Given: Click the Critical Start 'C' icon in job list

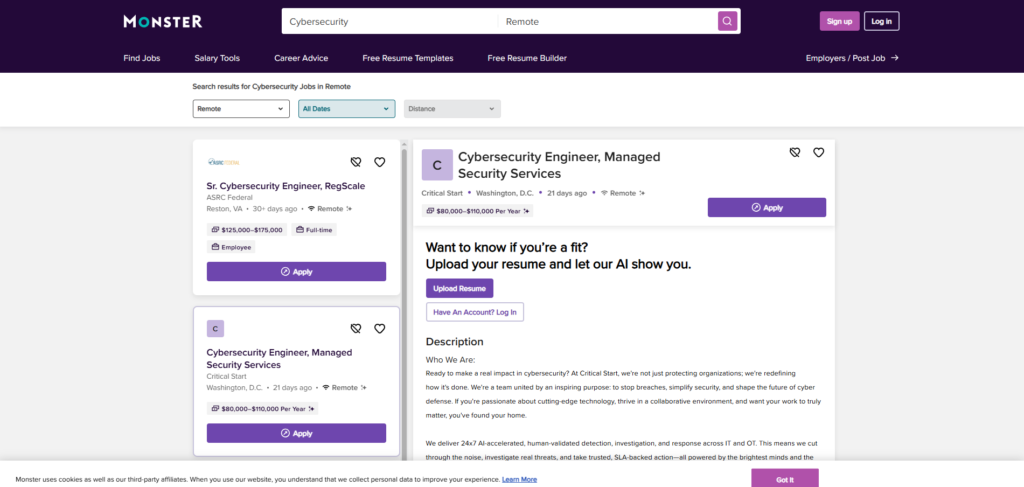Looking at the screenshot, I should pyautogui.click(x=215, y=328).
